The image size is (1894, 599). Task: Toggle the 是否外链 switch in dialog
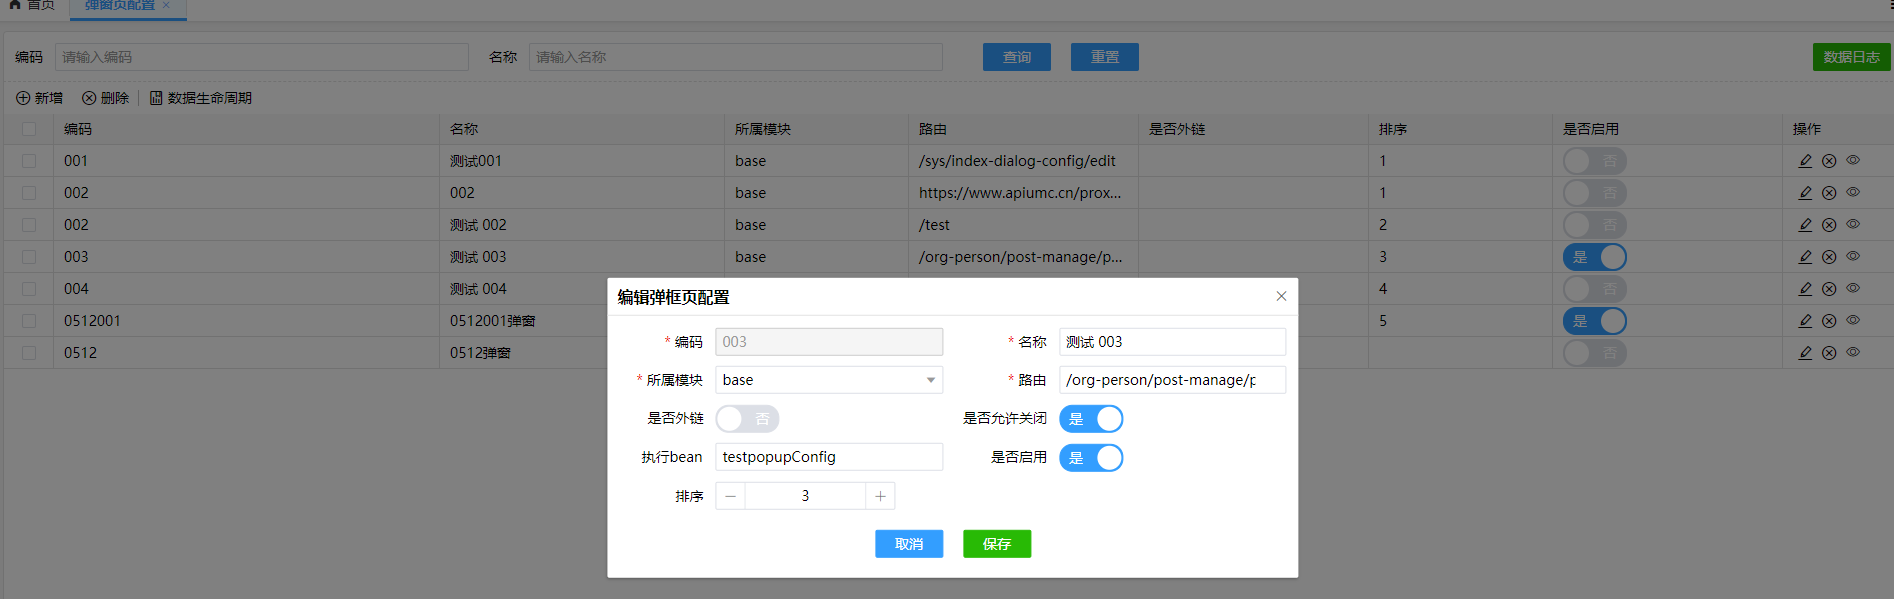747,419
